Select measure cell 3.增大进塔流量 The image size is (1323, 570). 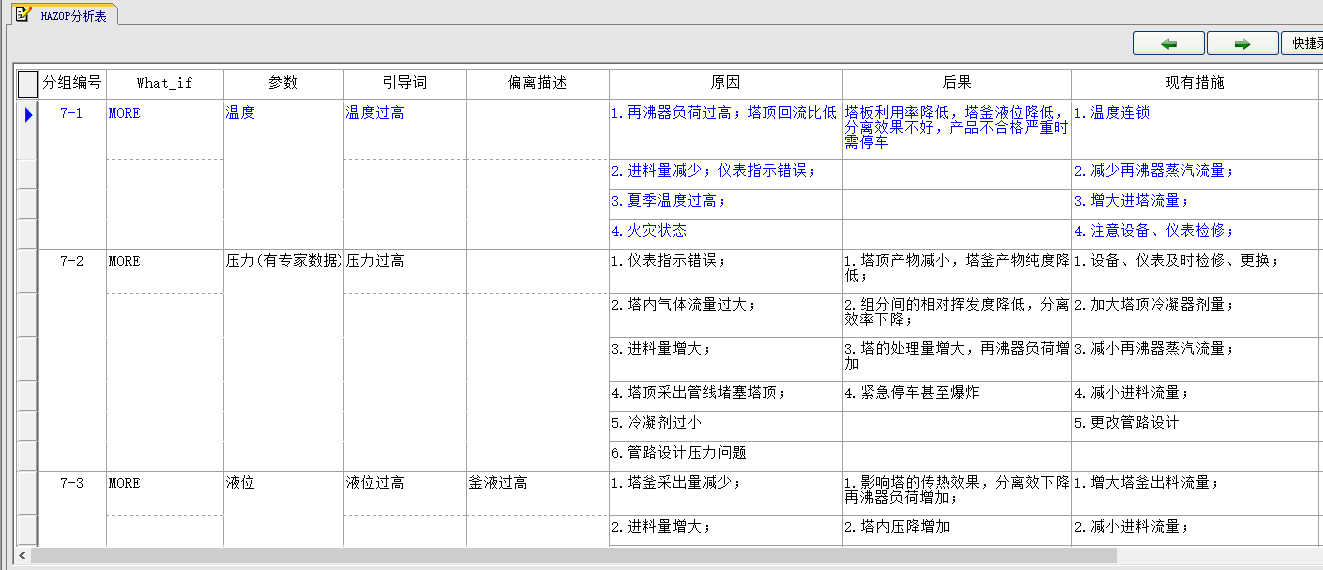tap(1195, 204)
